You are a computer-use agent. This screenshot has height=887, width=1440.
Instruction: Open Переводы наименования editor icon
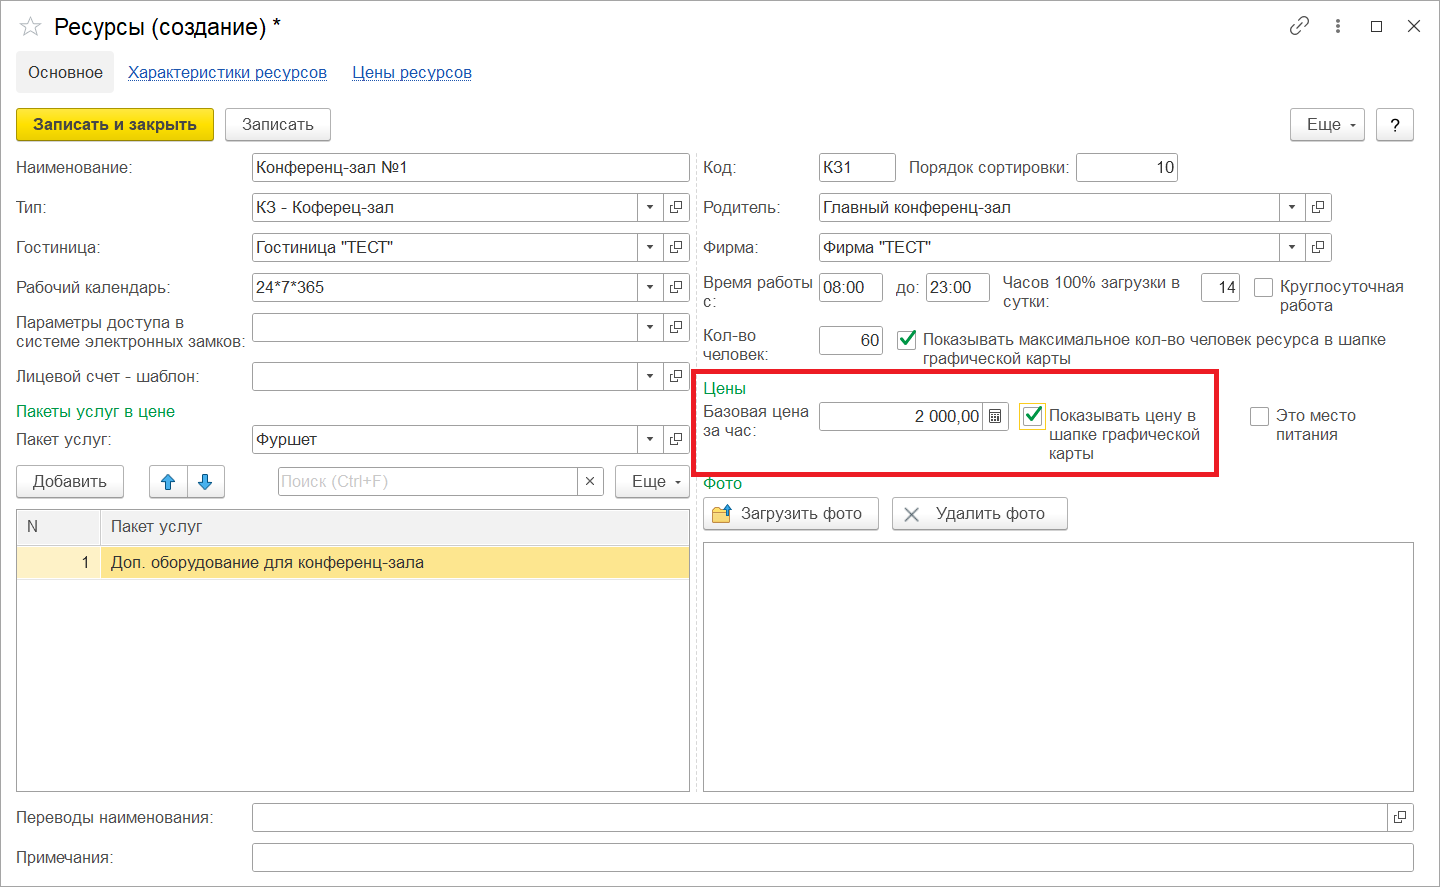(x=1400, y=817)
